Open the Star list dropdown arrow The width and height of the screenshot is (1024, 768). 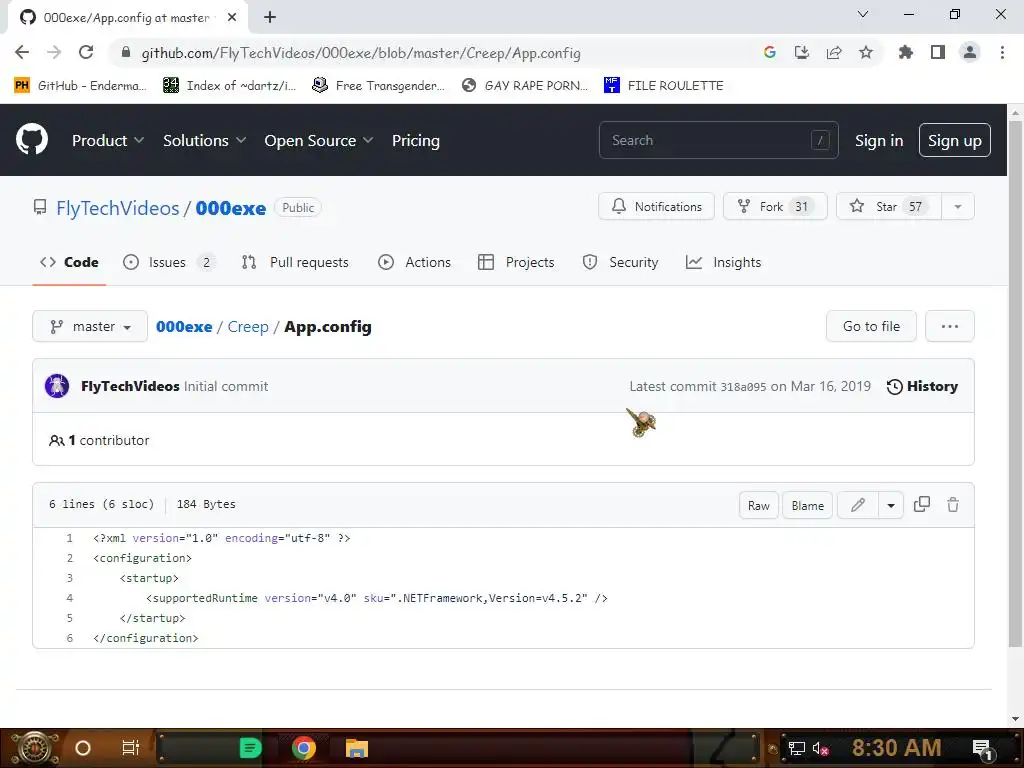point(957,206)
